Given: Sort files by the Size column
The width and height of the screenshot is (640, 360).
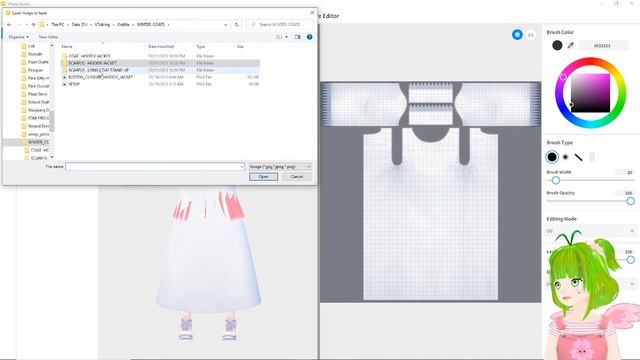Looking at the screenshot, I should [x=240, y=47].
